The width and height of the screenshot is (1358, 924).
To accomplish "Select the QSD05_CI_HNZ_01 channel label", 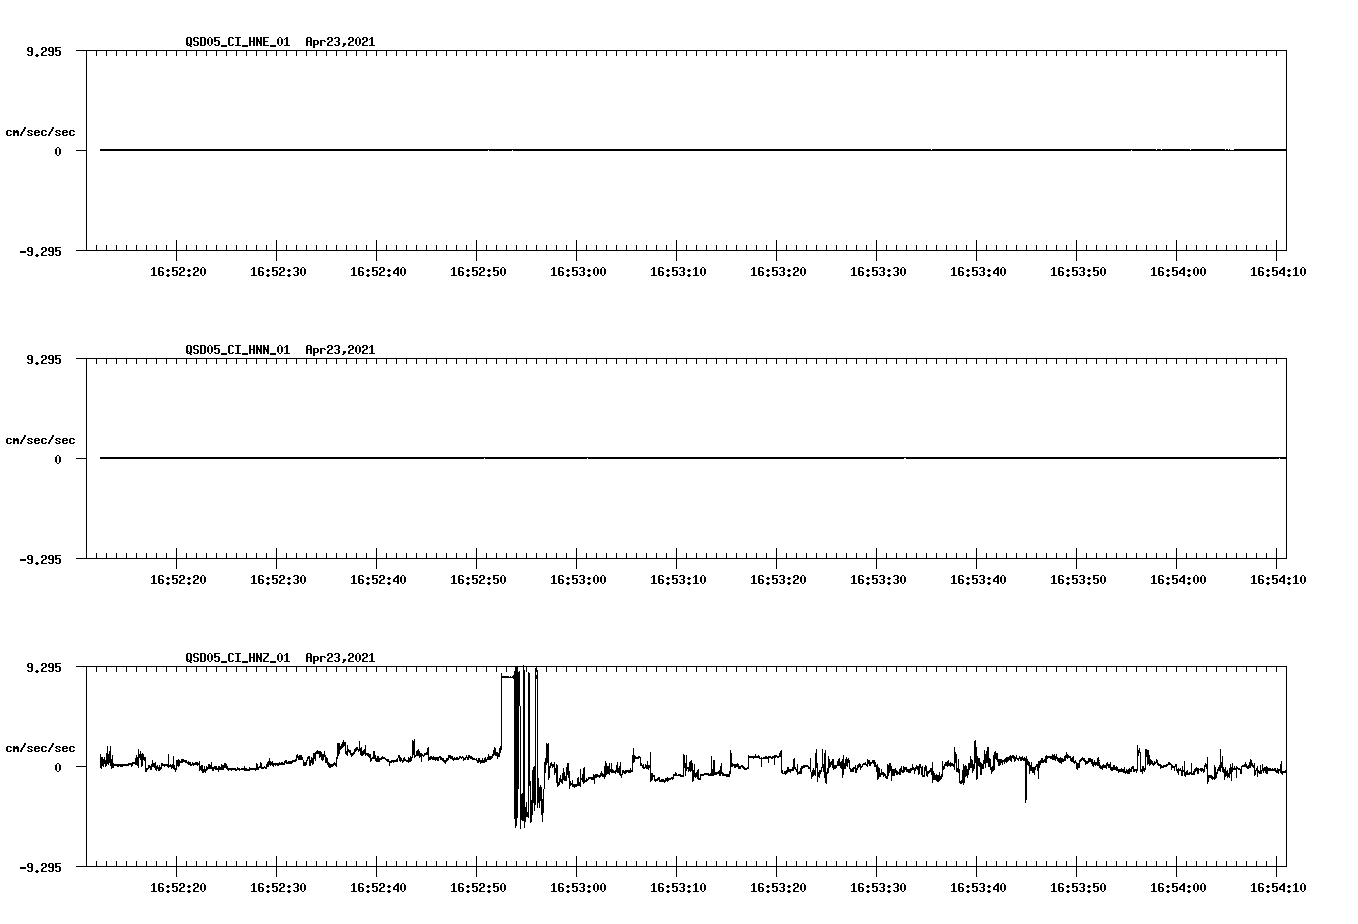I will coord(235,658).
